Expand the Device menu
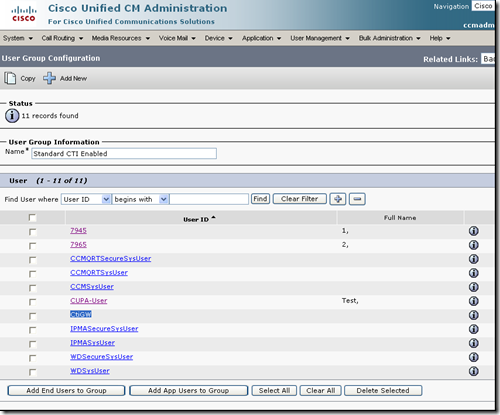500x415 pixels. (218, 38)
